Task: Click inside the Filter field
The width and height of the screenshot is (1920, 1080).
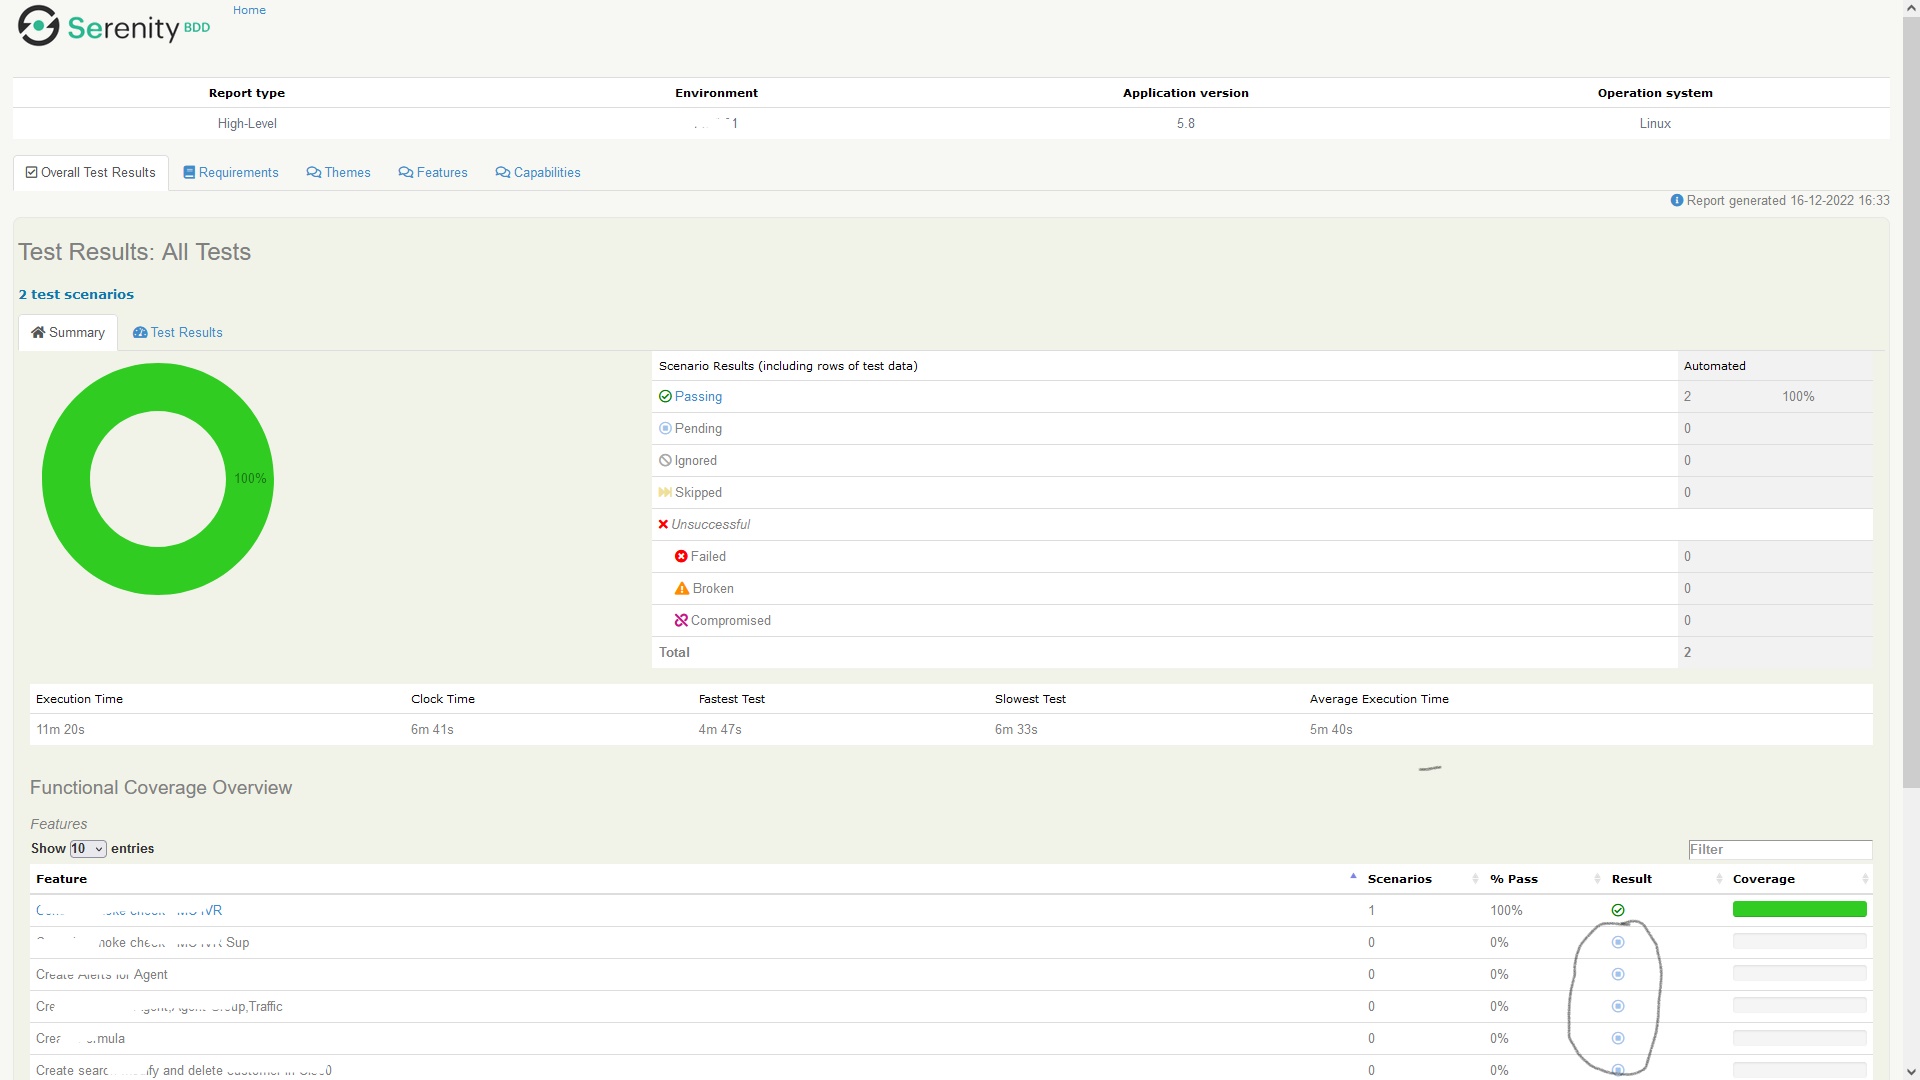Action: coord(1780,849)
